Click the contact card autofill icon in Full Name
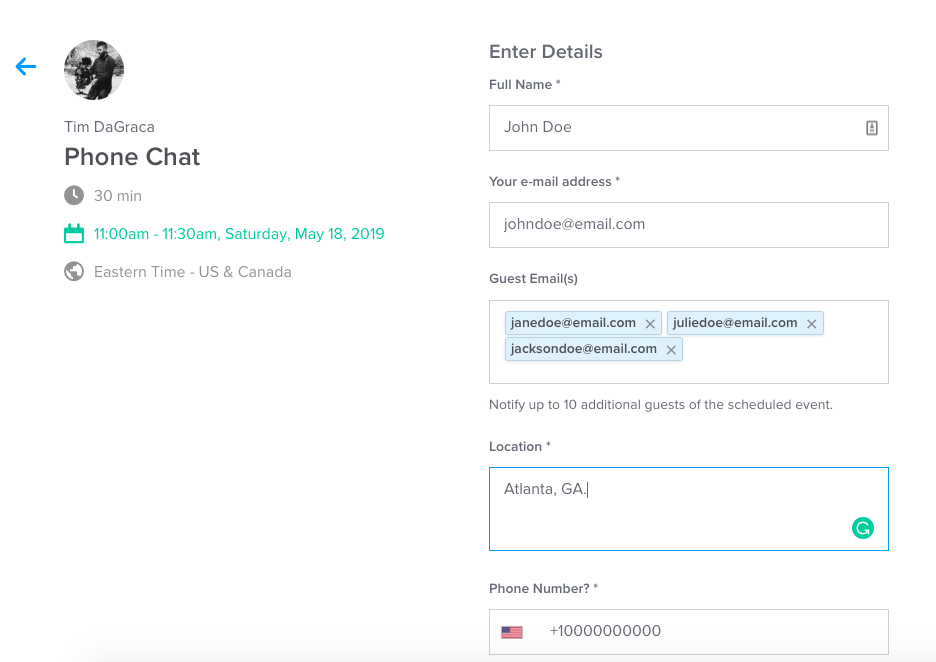 click(x=871, y=128)
